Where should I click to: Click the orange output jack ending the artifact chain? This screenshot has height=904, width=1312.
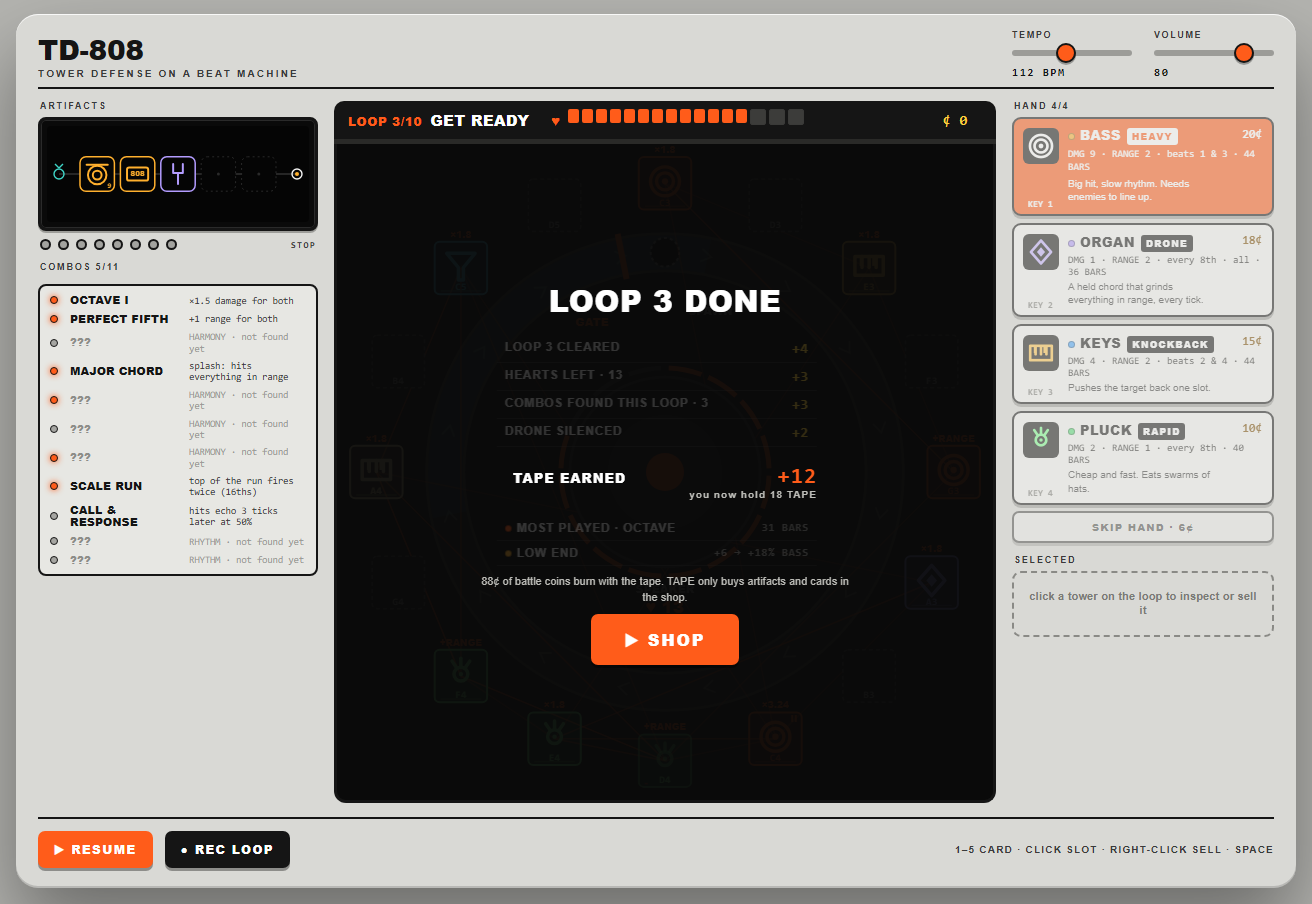[x=297, y=174]
